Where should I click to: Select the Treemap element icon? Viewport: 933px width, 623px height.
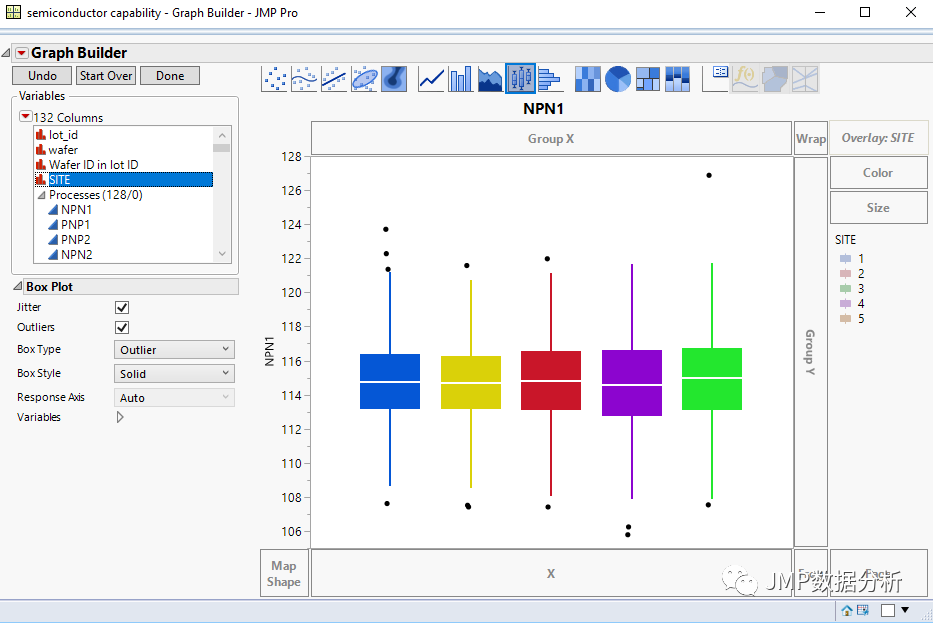click(x=647, y=79)
